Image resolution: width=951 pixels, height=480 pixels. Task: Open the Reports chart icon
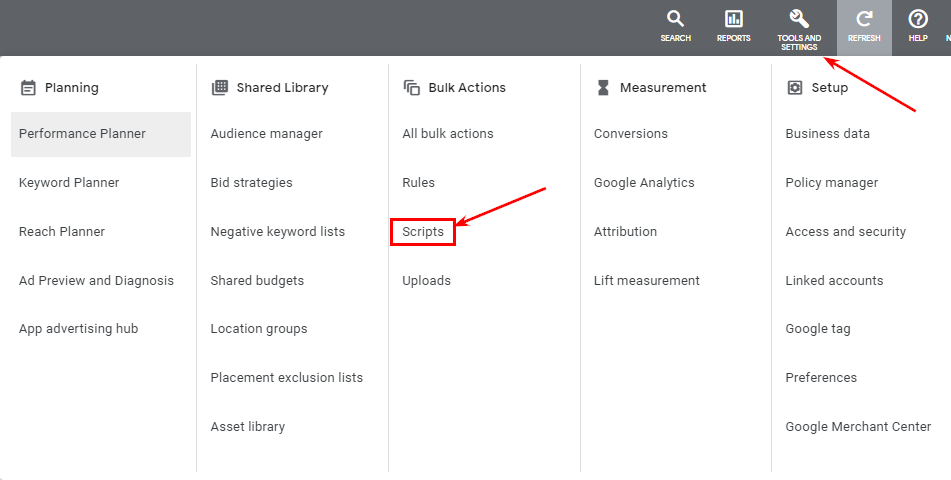(x=733, y=19)
